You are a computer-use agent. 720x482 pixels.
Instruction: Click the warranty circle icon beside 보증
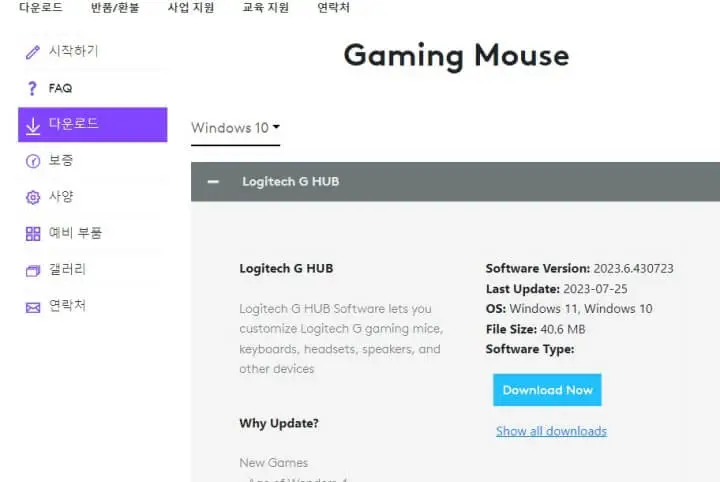[x=33, y=161]
